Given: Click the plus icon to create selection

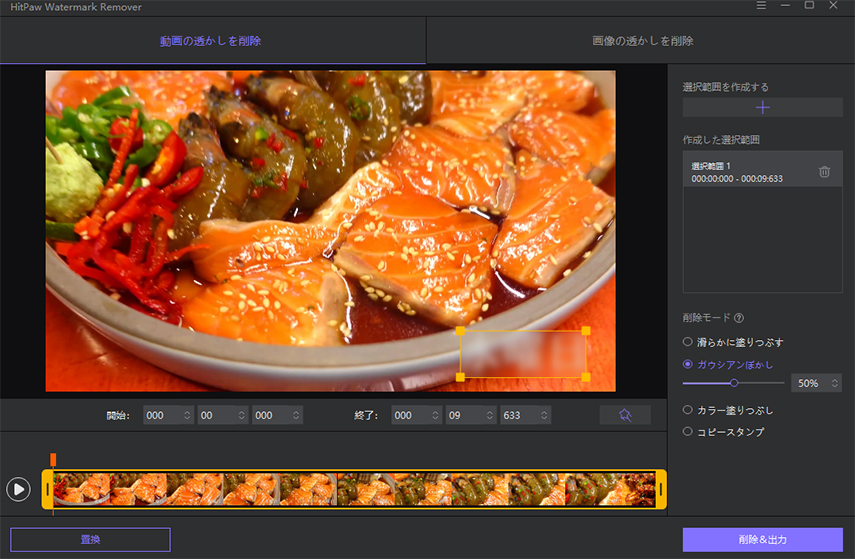Looking at the screenshot, I should coord(762,107).
